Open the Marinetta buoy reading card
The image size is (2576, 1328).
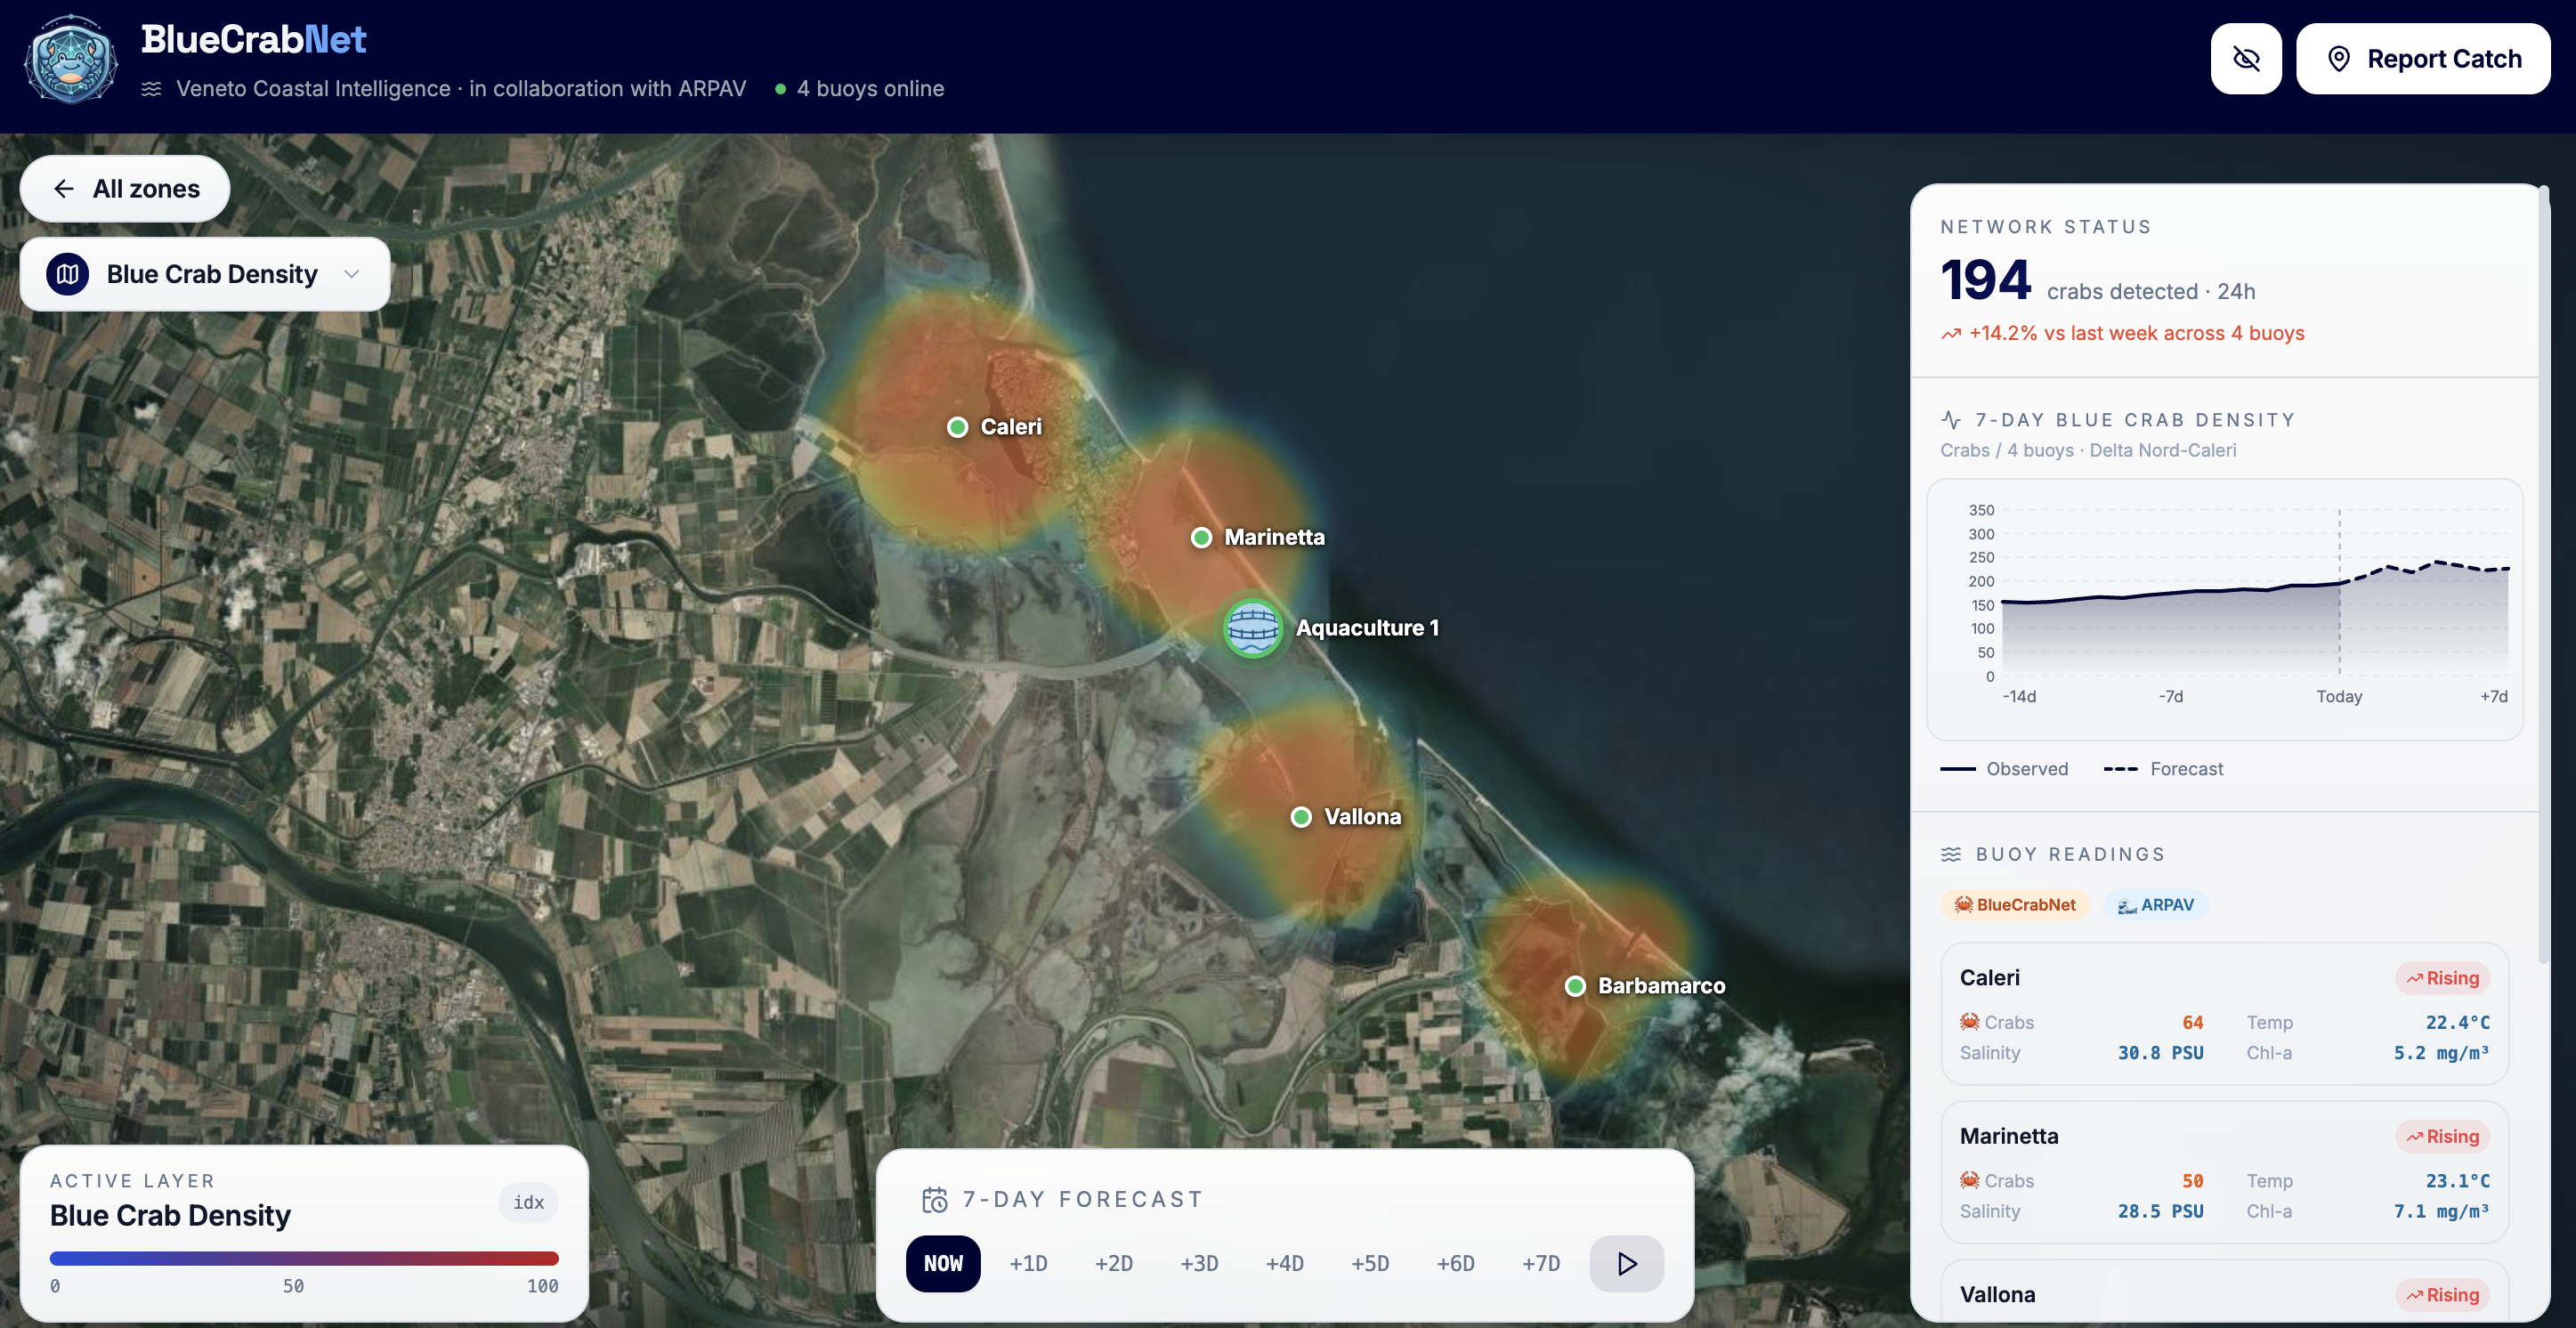2224,1172
